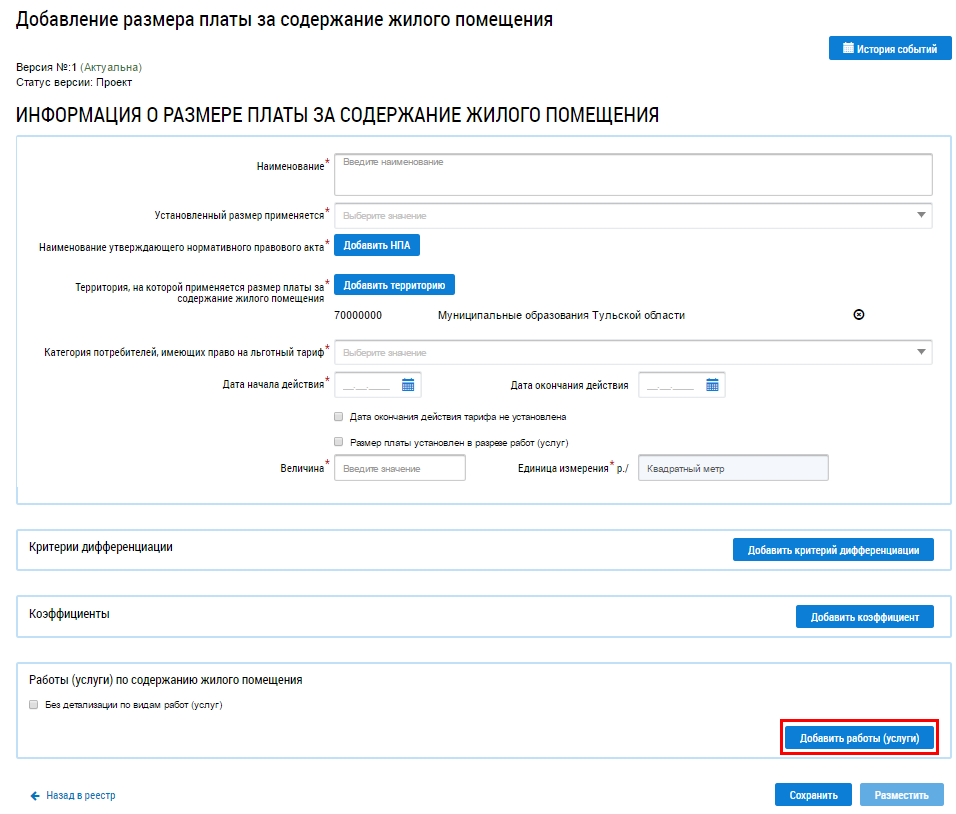Screen dimensions: 956x814
Task: Add a differentiation criterion
Action: (x=833, y=549)
